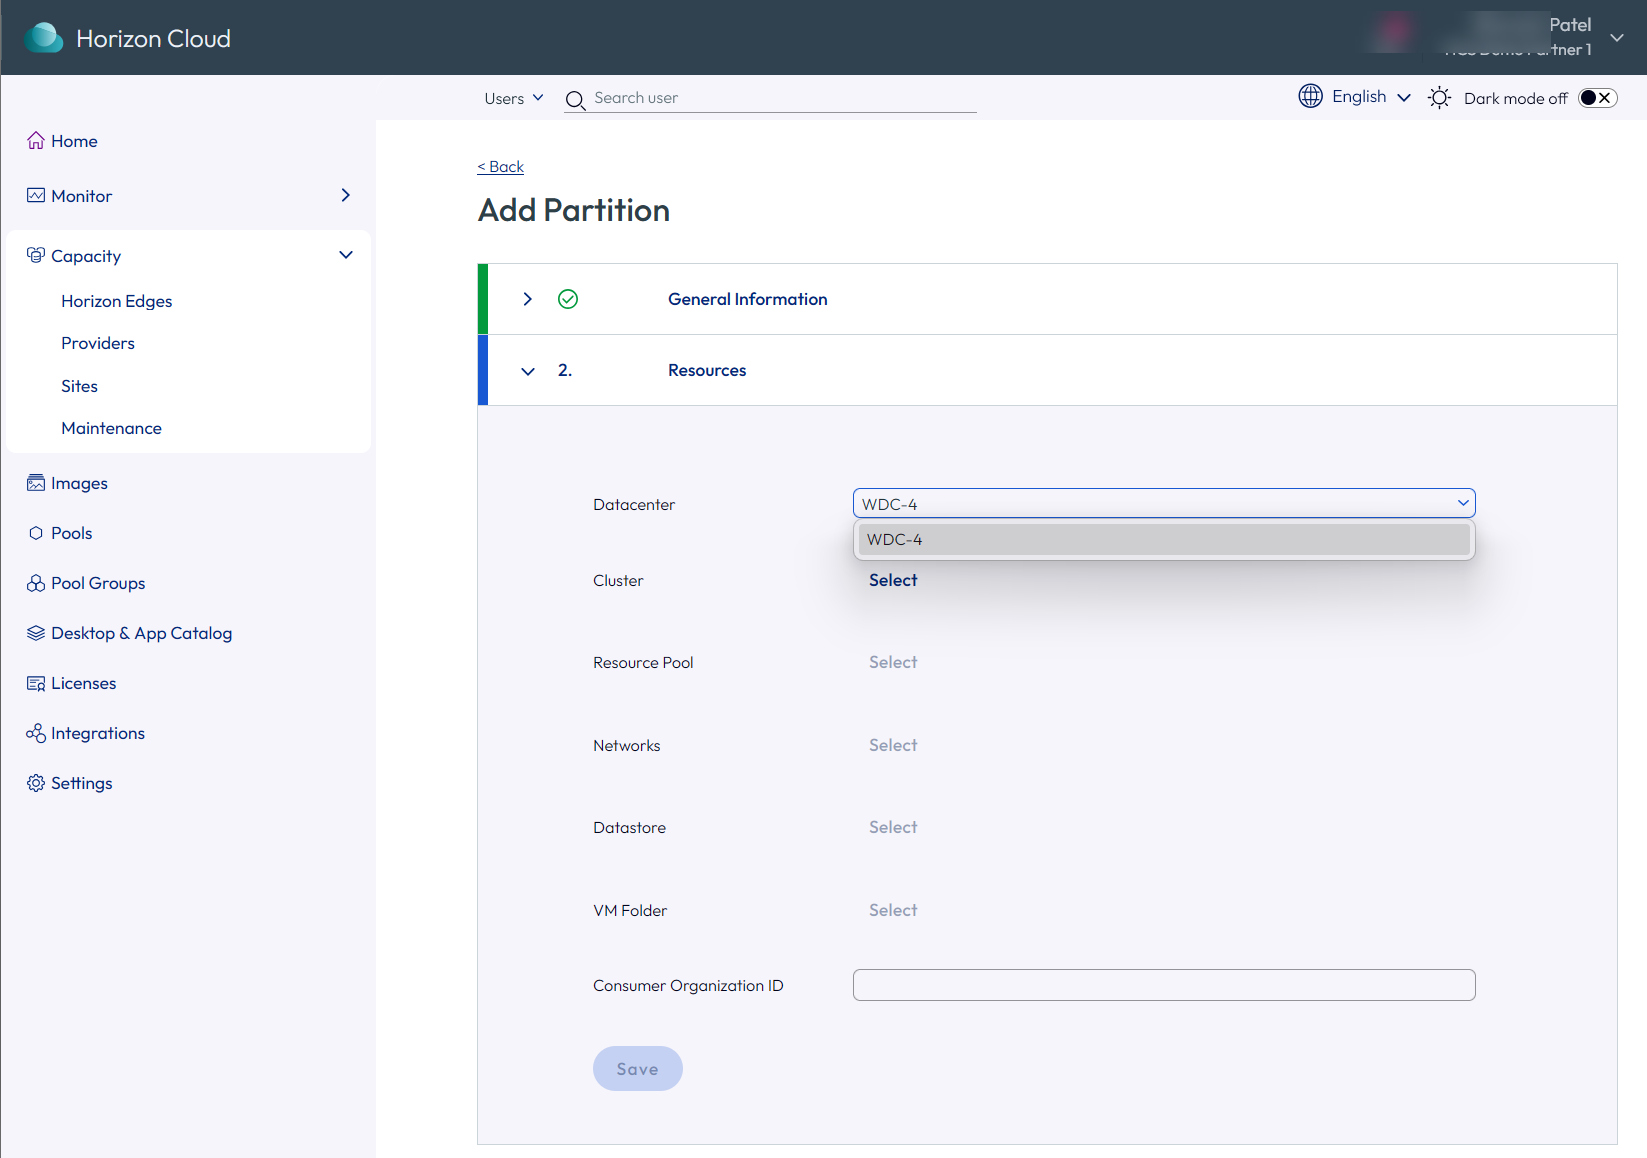
Task: Click the language globe icon
Action: point(1310,96)
